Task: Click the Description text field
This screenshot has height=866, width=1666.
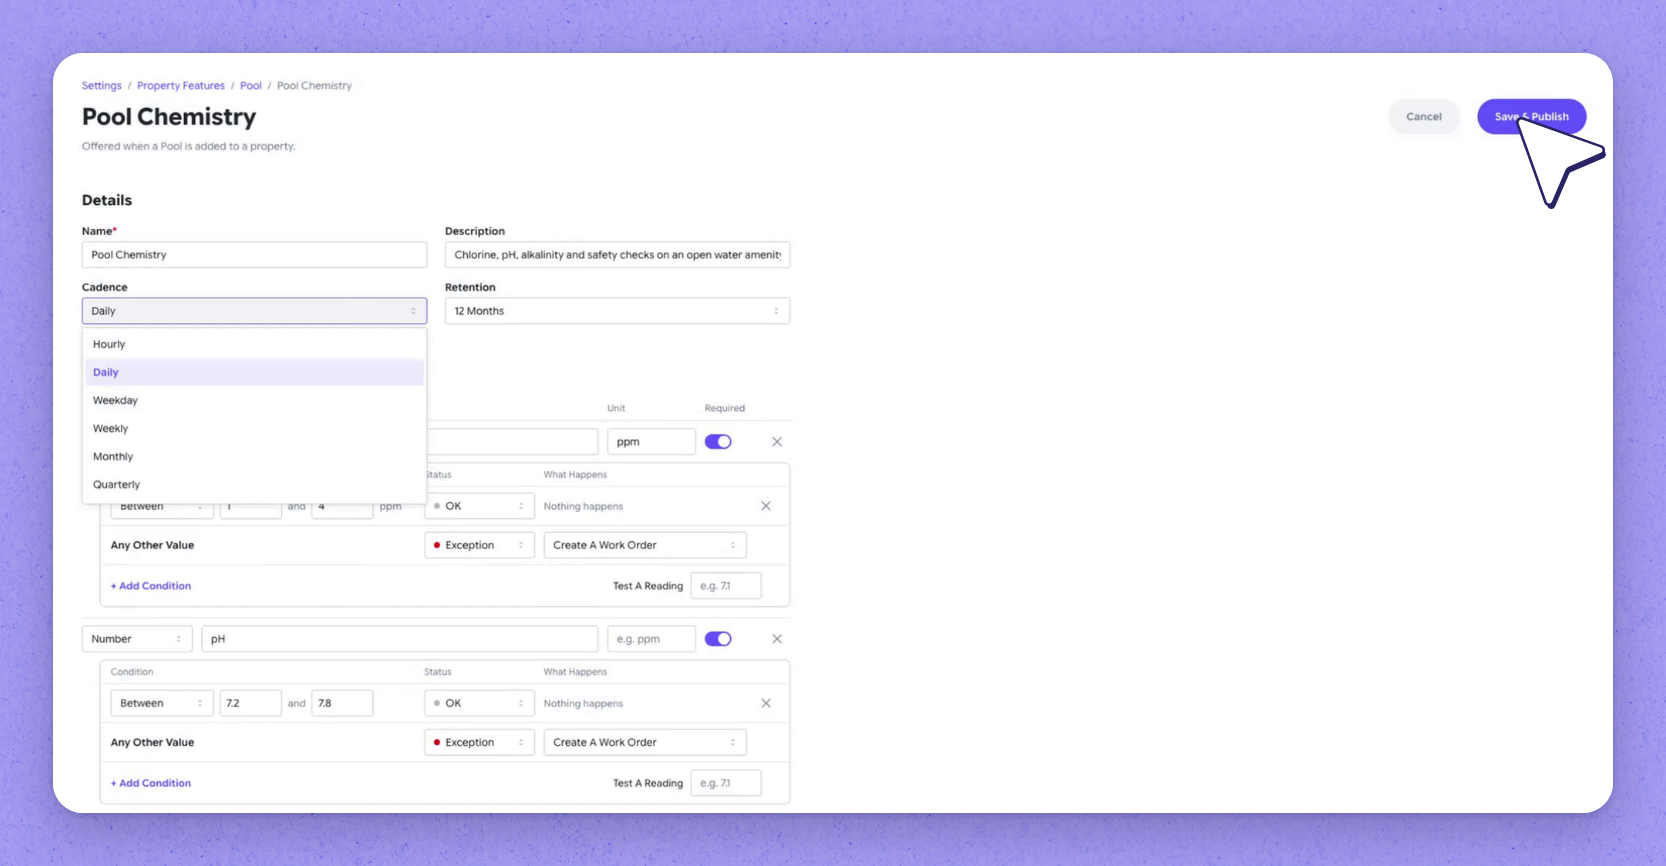Action: 617,255
